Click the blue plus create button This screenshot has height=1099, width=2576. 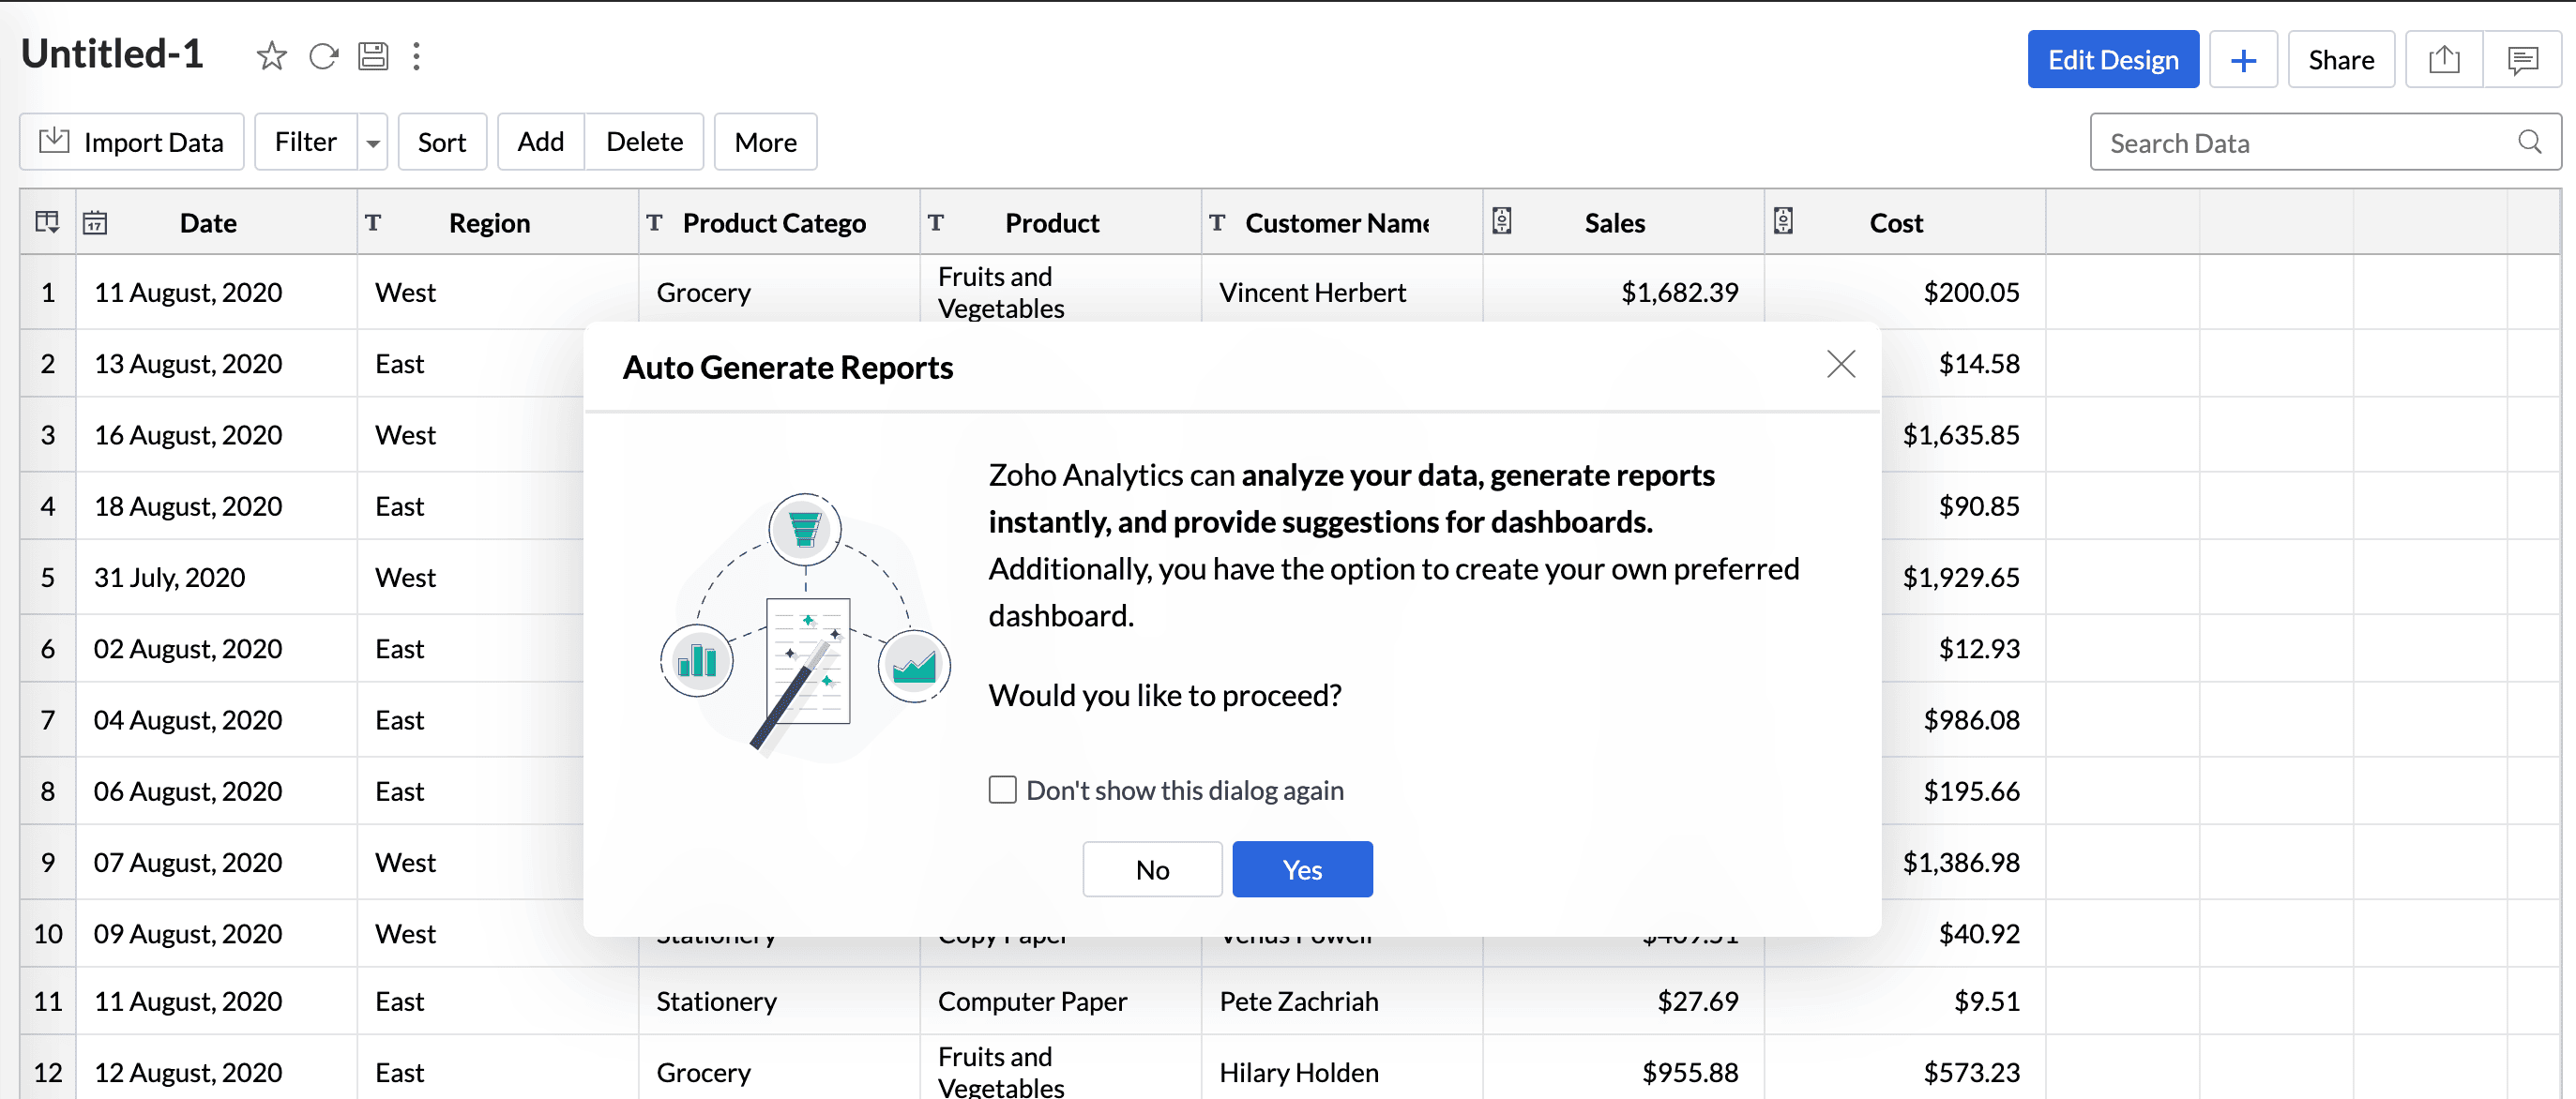click(x=2243, y=60)
